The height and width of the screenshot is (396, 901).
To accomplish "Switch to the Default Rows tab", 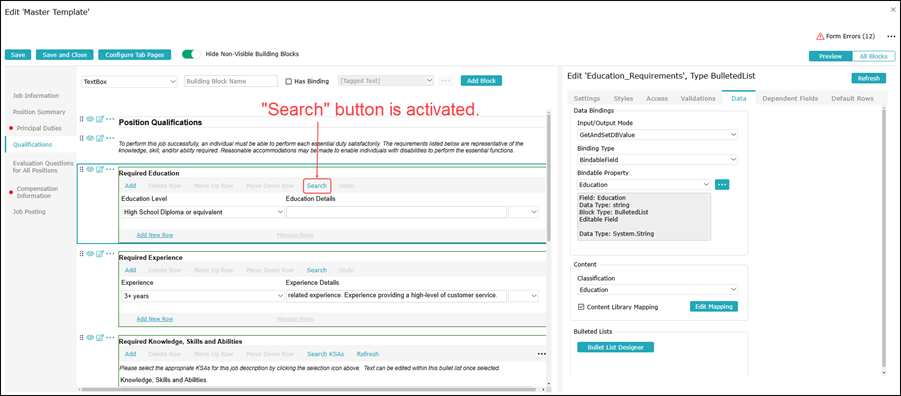I will tap(852, 98).
